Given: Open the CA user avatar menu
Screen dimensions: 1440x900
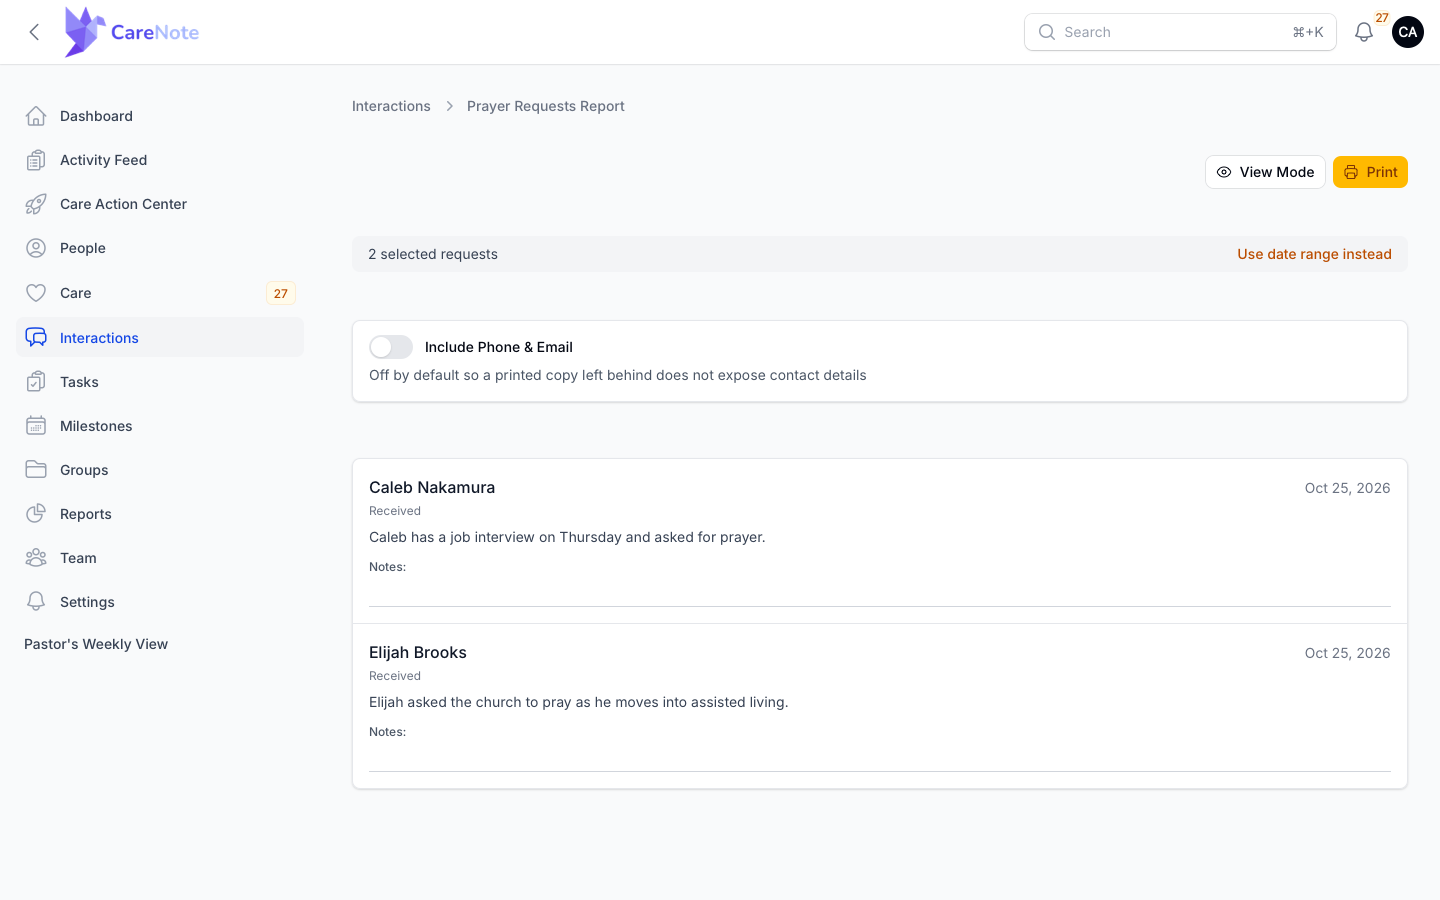Looking at the screenshot, I should pos(1408,32).
